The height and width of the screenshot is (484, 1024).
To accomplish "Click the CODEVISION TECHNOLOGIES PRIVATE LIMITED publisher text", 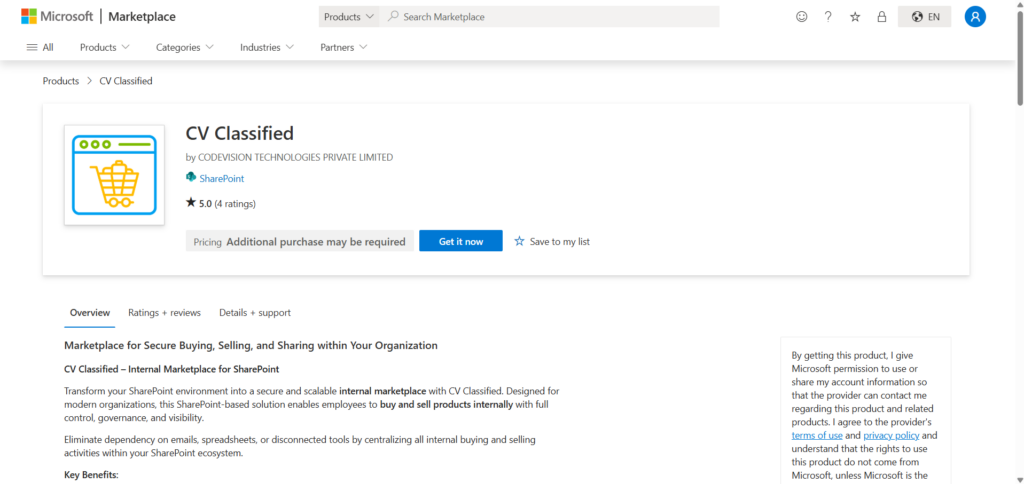I will 296,157.
